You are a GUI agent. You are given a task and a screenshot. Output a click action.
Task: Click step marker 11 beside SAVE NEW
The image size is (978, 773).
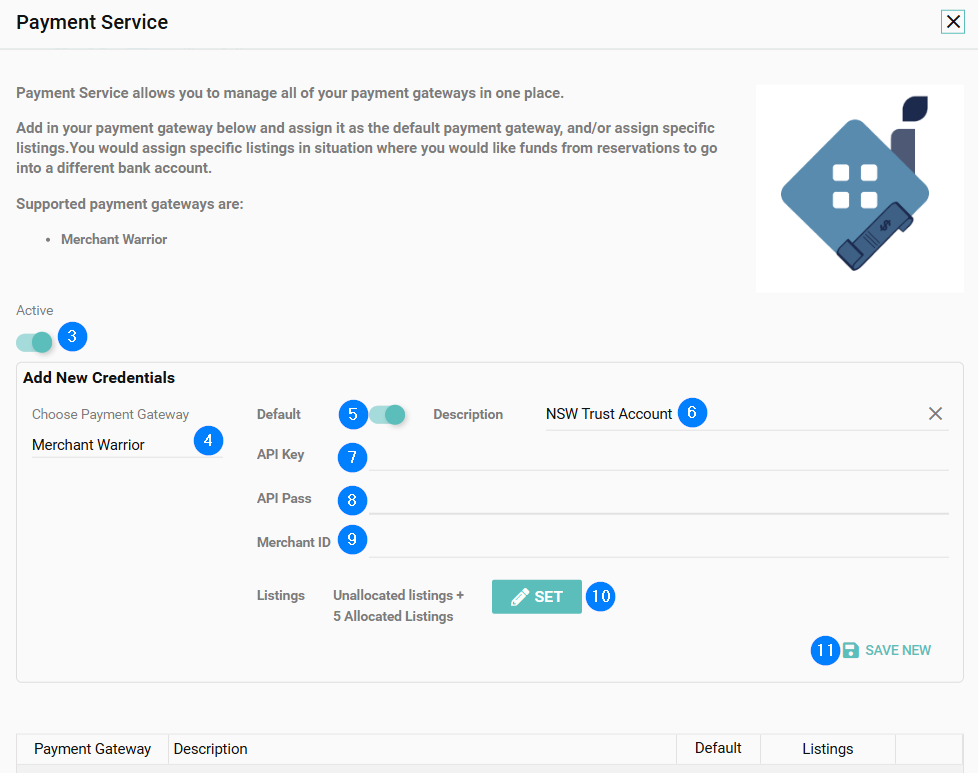pyautogui.click(x=825, y=650)
